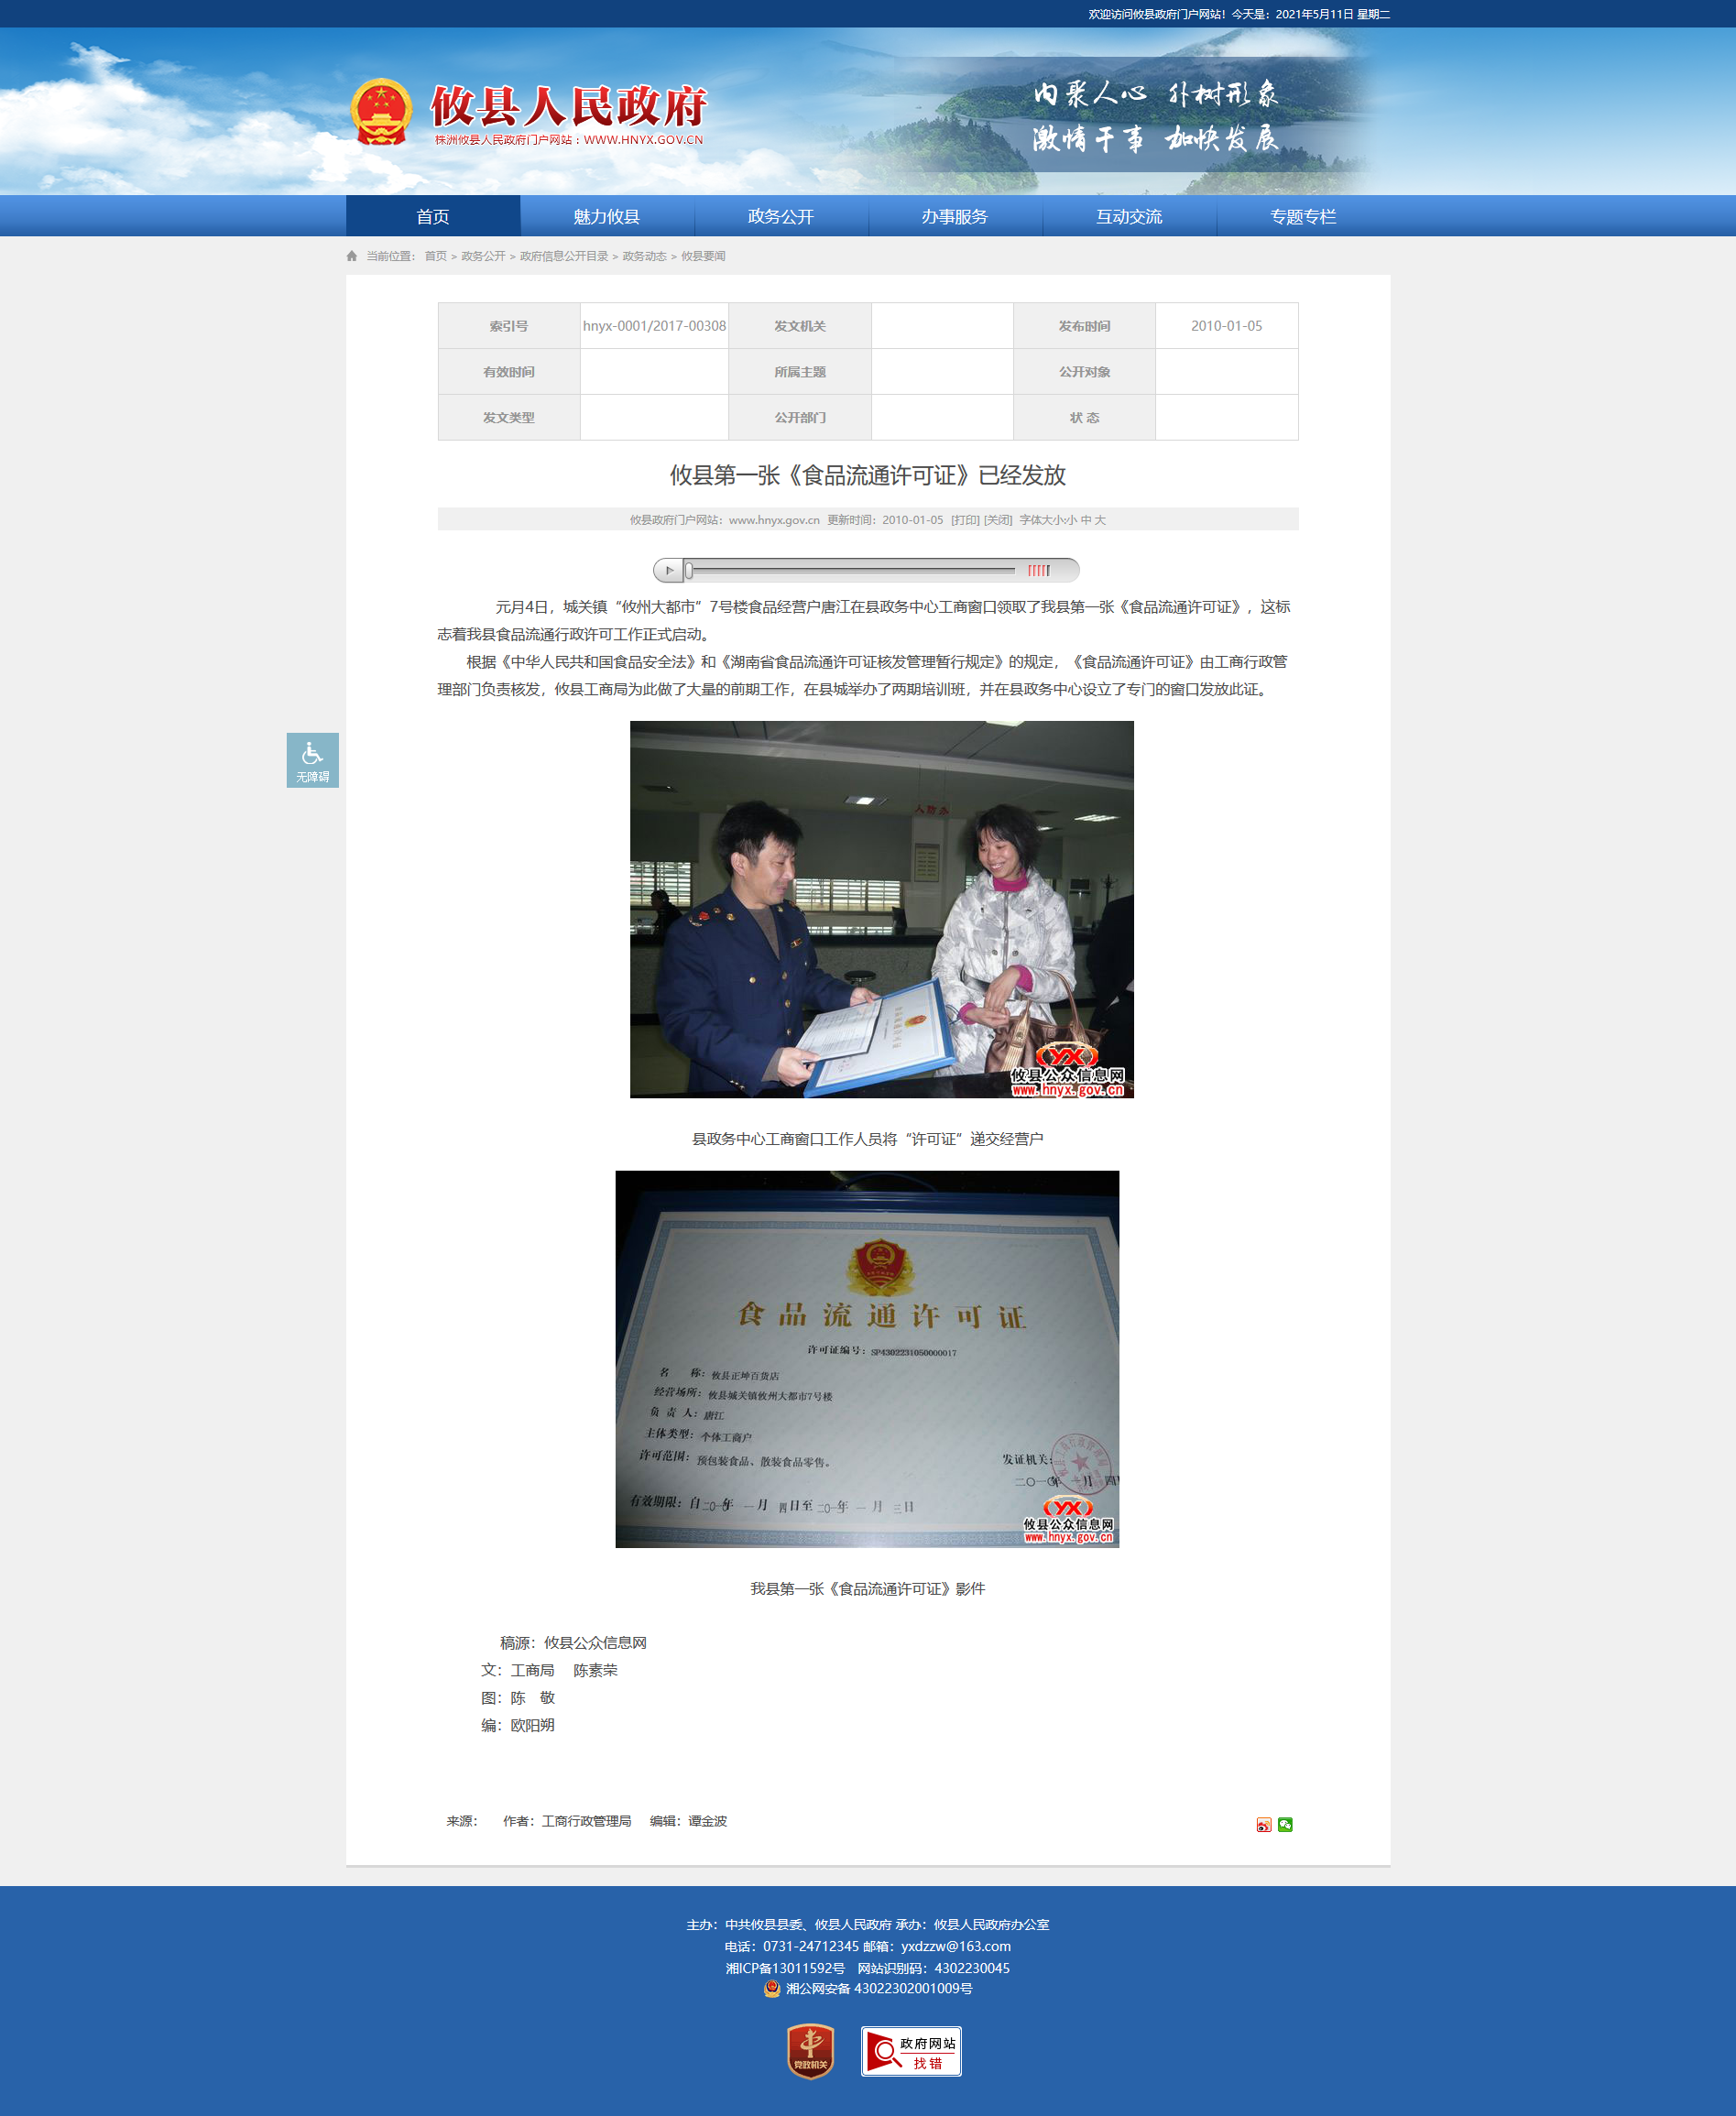Click the home icon in breadcrumb
Screen dimensions: 1736x2116
tap(352, 257)
